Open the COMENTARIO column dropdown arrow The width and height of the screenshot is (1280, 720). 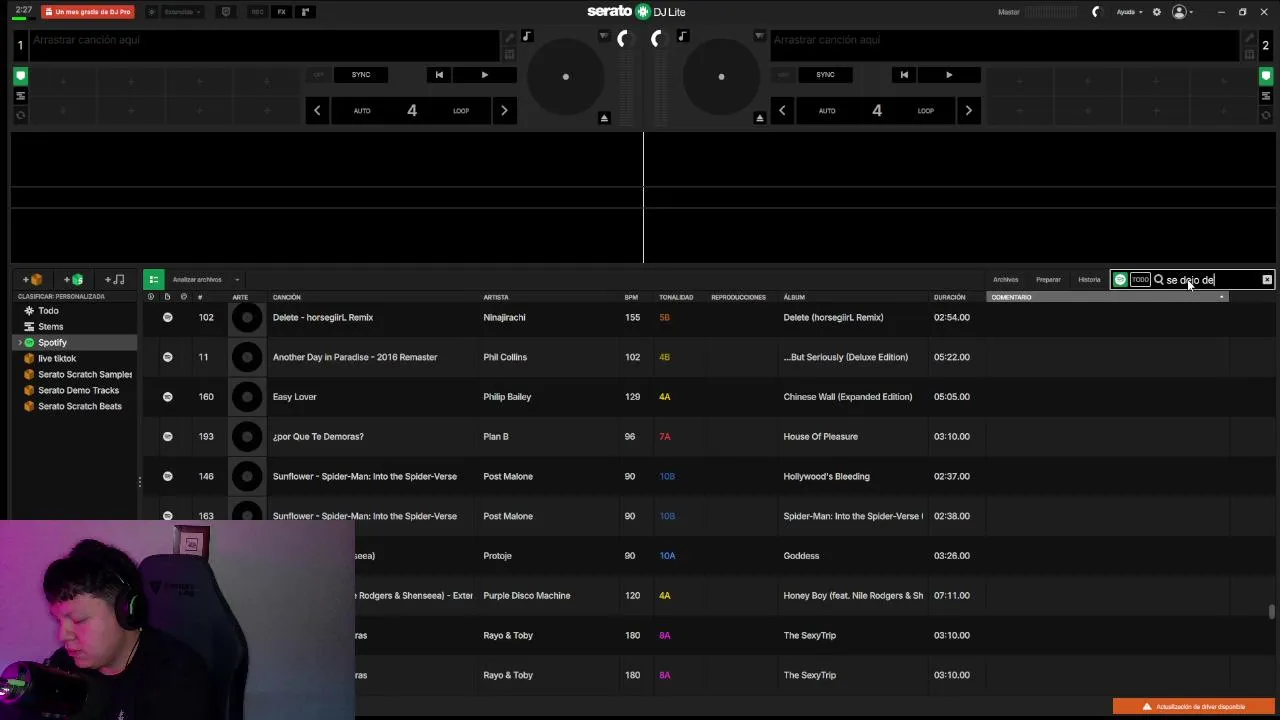(x=1221, y=297)
